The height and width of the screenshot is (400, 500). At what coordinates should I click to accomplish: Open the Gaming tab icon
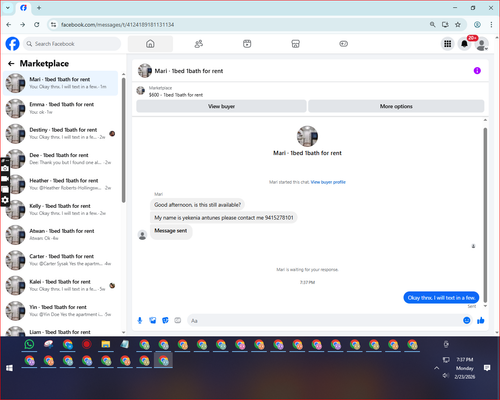pos(344,44)
